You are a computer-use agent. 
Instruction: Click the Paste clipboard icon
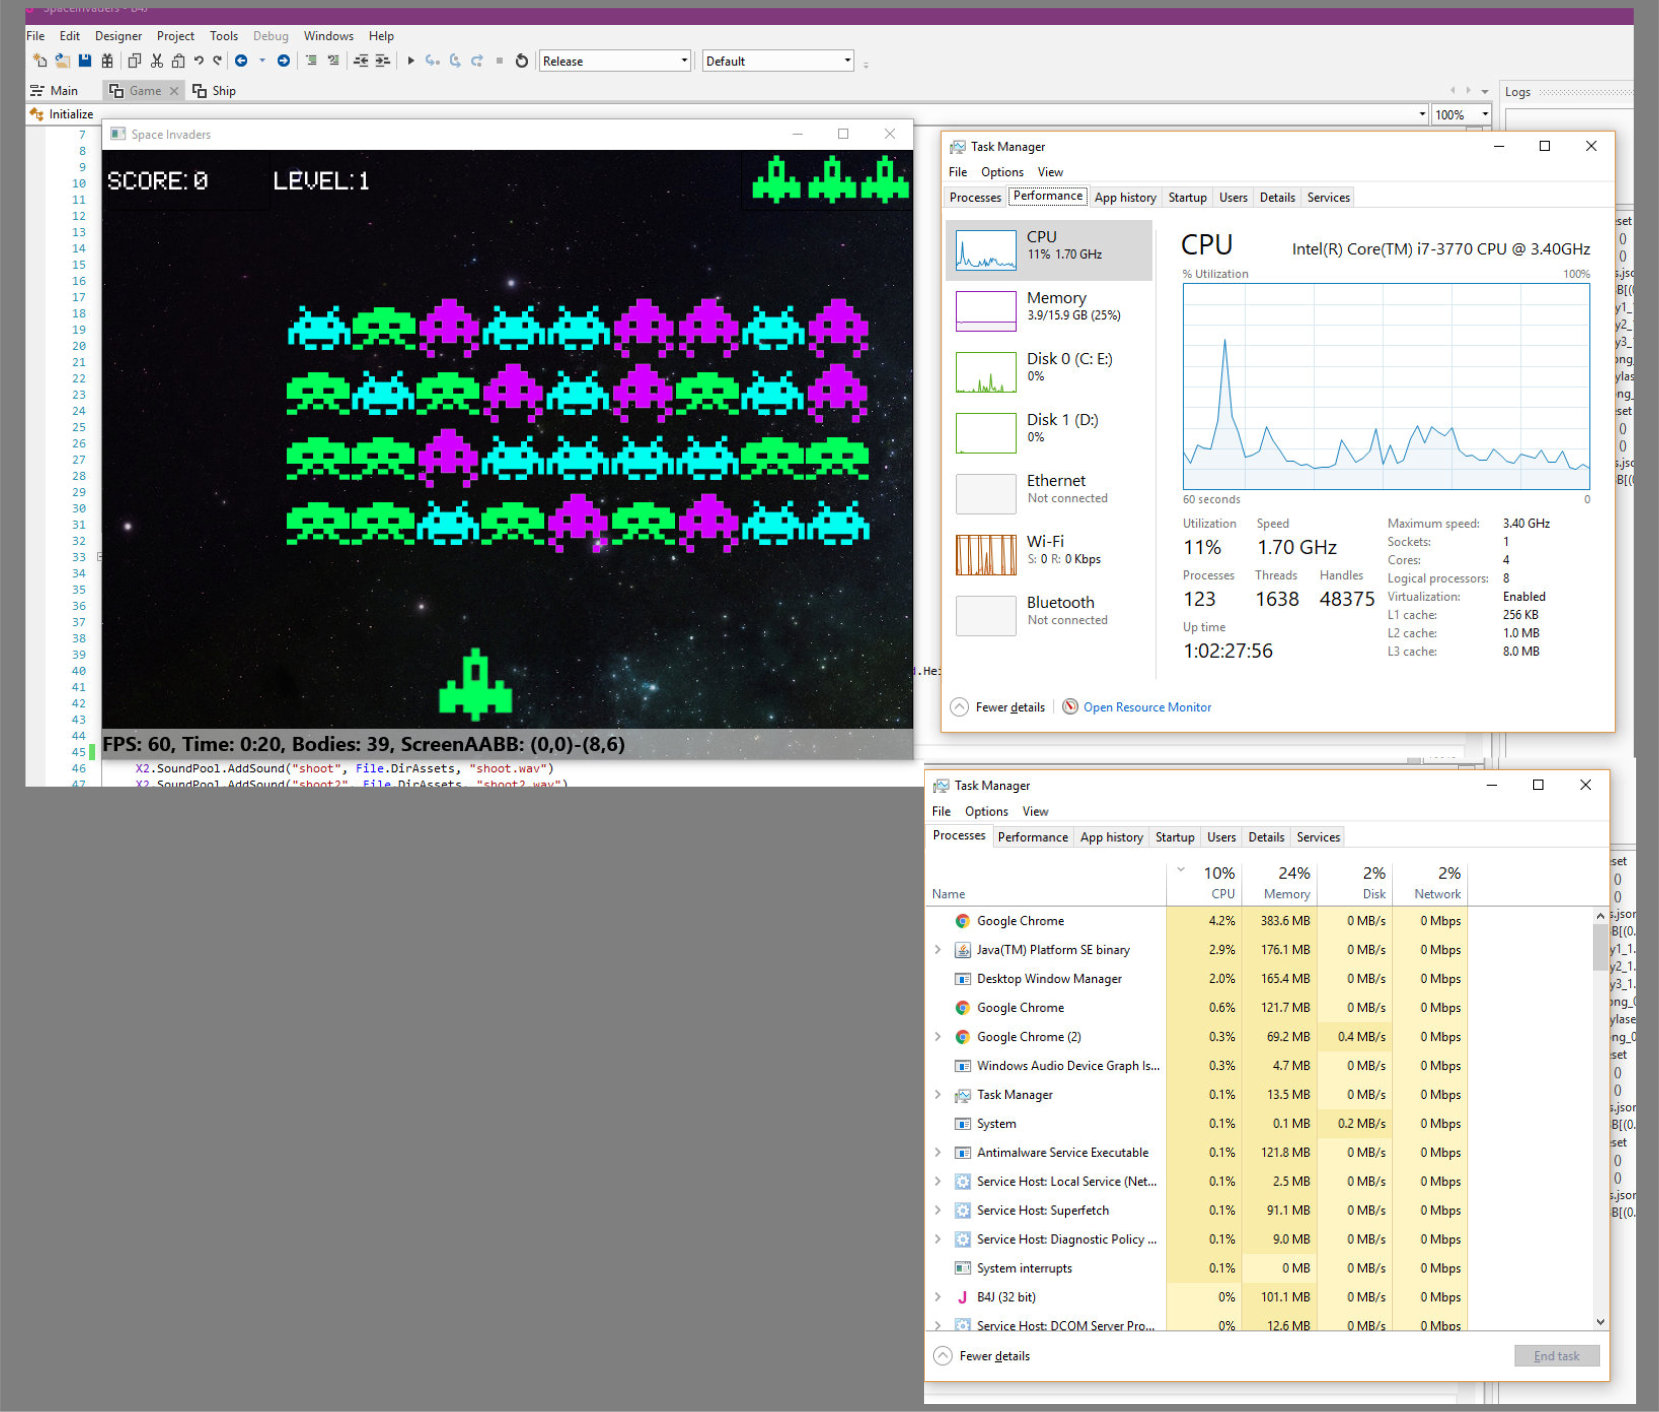pos(178,61)
